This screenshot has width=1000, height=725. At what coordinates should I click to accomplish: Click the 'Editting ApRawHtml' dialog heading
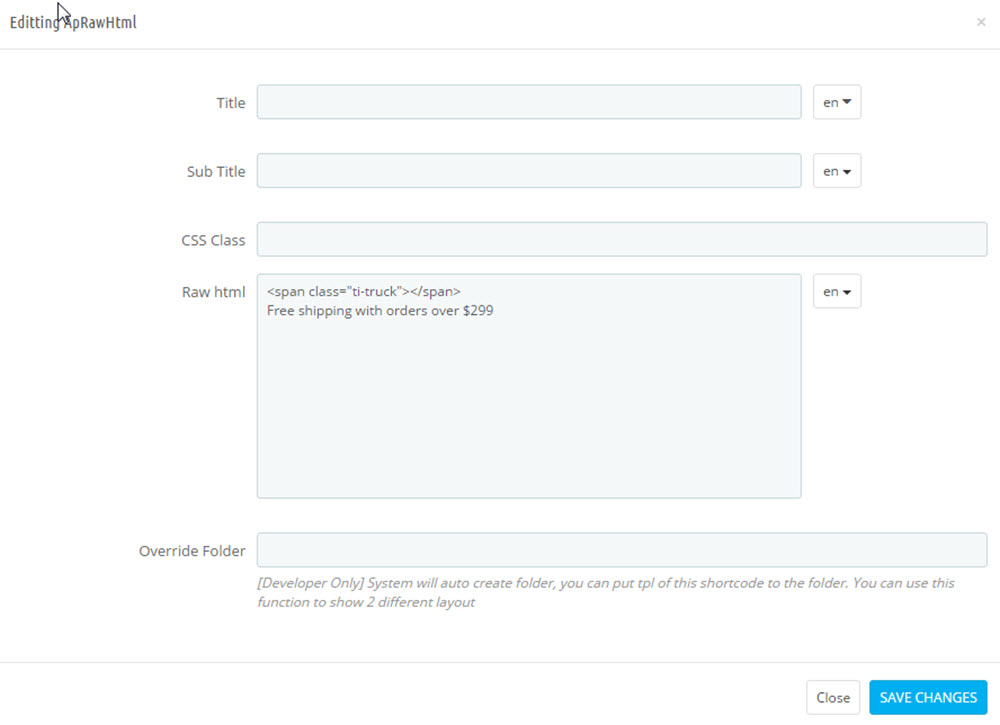pyautogui.click(x=73, y=22)
